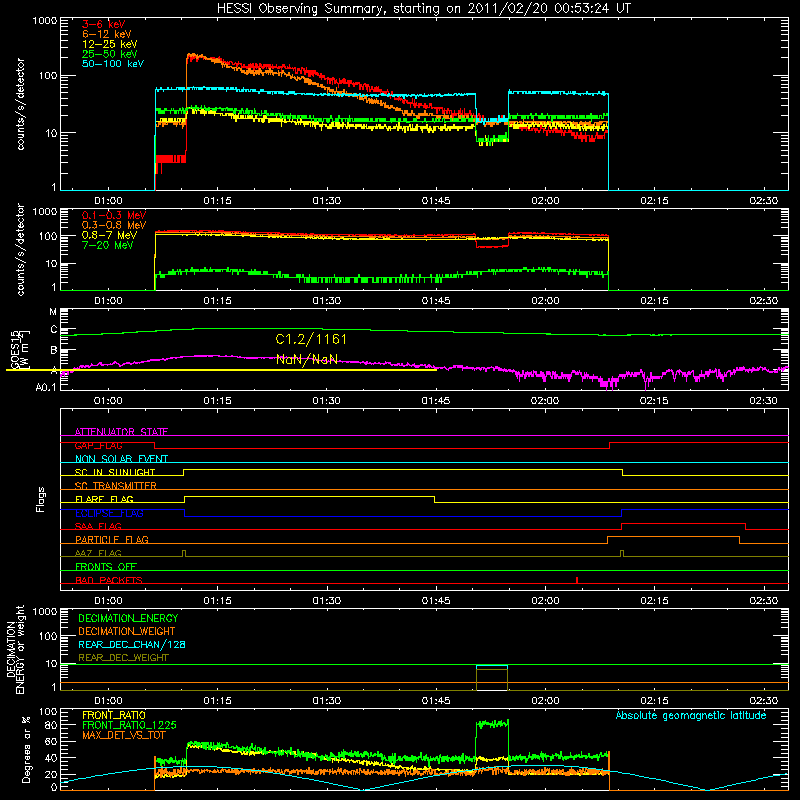The width and height of the screenshot is (800, 800).
Task: Click the REAR_DEC_CHAN/128 legend label
Action: pos(132,644)
